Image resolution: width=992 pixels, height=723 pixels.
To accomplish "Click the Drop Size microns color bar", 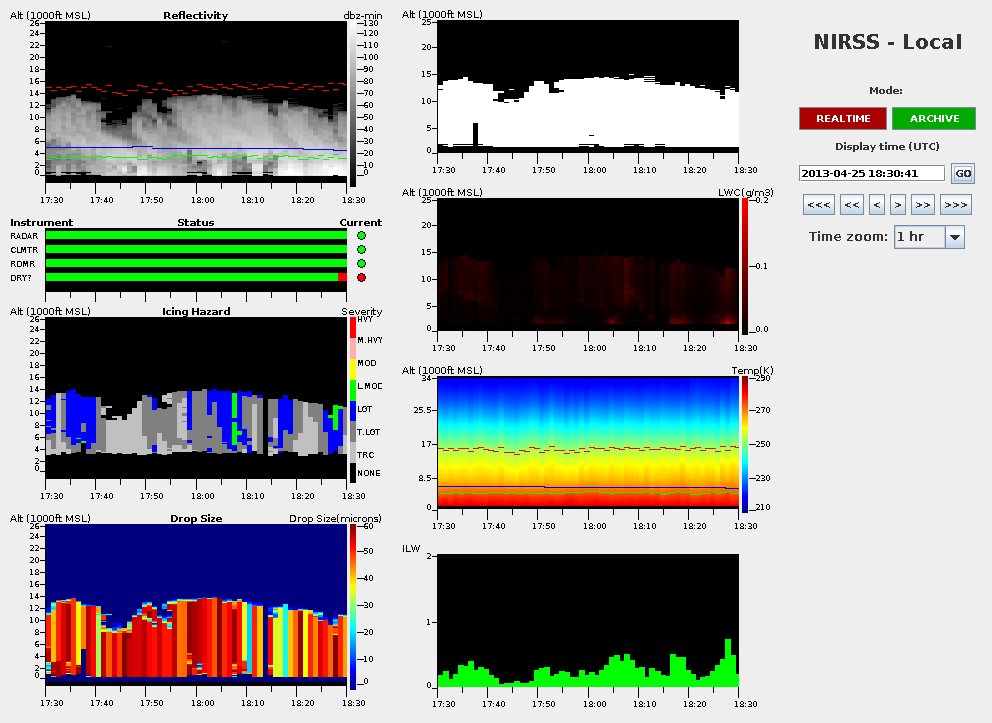I will point(351,606).
